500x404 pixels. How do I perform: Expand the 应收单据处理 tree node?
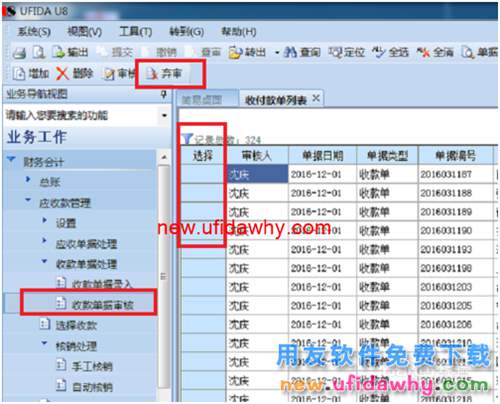pyautogui.click(x=44, y=240)
